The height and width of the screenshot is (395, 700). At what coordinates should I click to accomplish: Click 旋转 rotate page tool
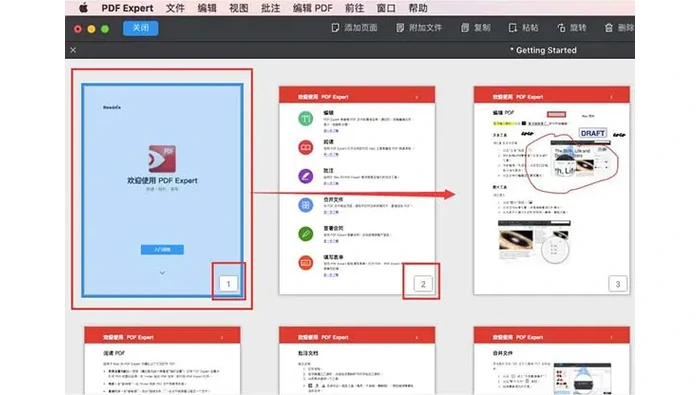[571, 28]
